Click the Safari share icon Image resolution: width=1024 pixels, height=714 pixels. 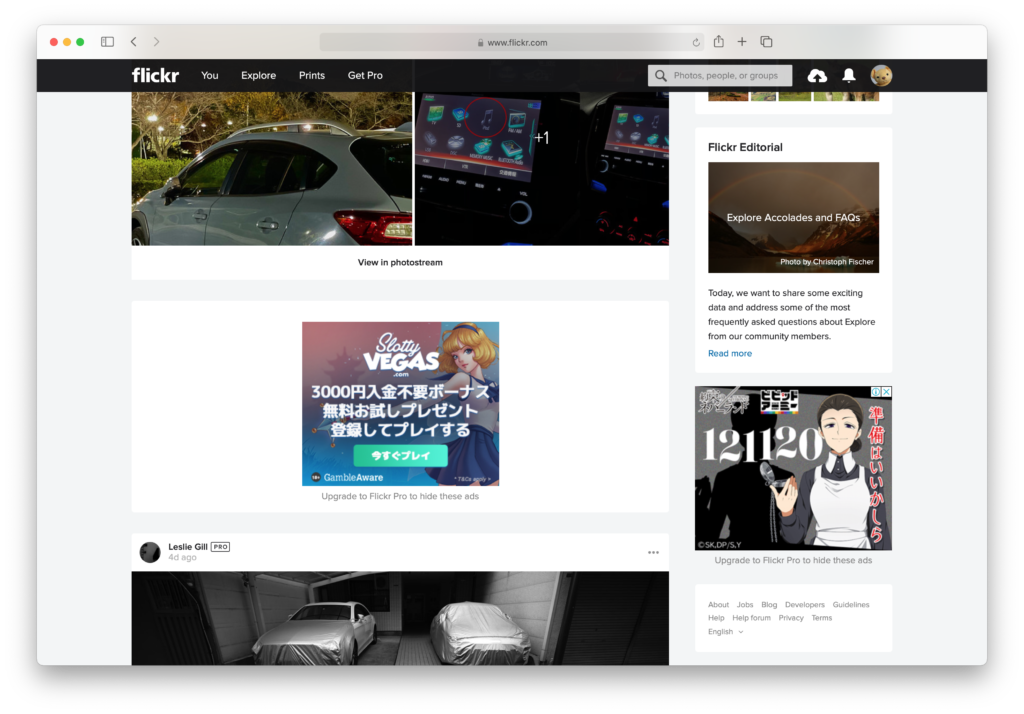tap(718, 42)
